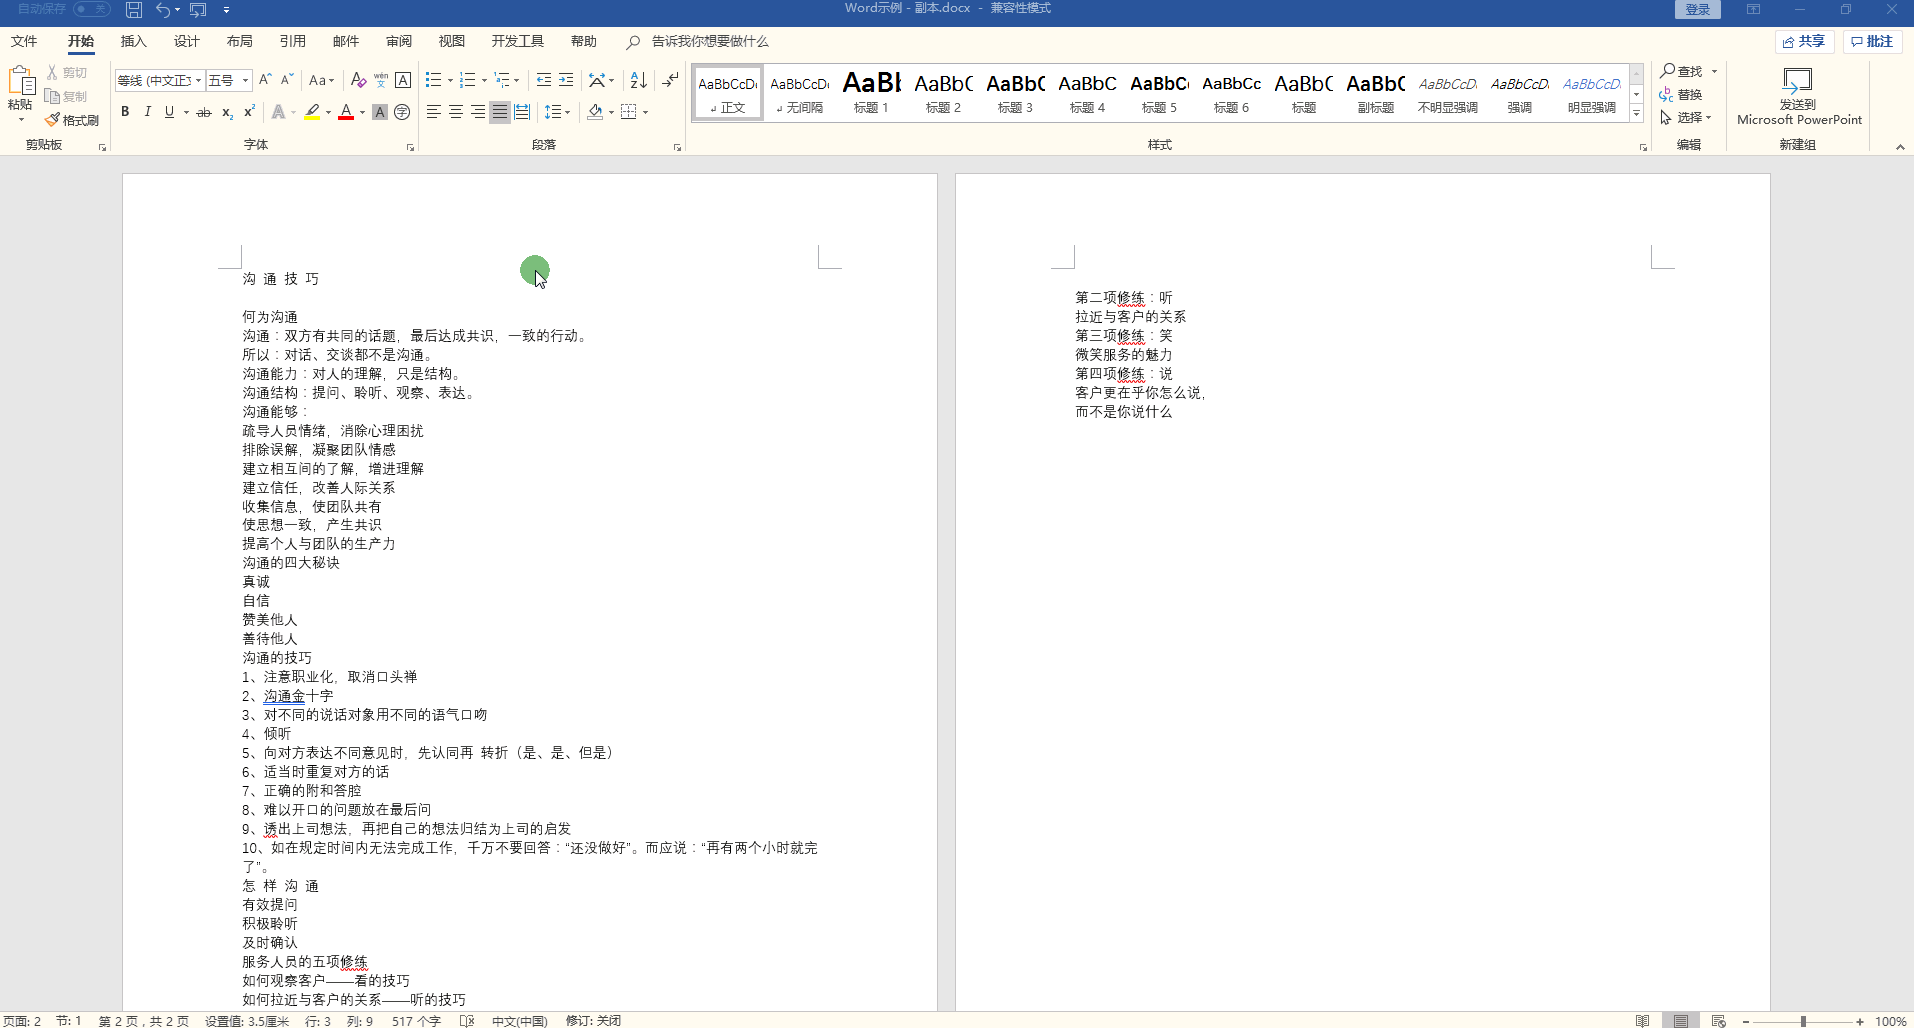This screenshot has width=1914, height=1028.
Task: Click the 共享 (Share) button
Action: 1804,41
